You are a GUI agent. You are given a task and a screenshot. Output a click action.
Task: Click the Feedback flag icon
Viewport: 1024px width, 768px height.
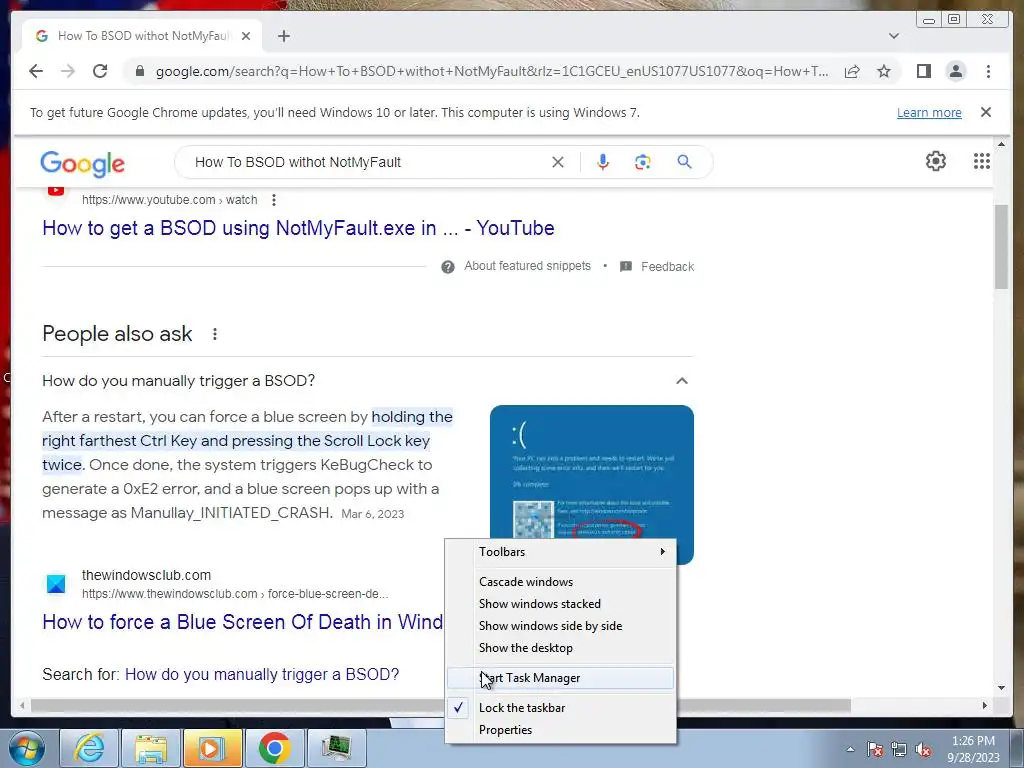pyautogui.click(x=626, y=266)
